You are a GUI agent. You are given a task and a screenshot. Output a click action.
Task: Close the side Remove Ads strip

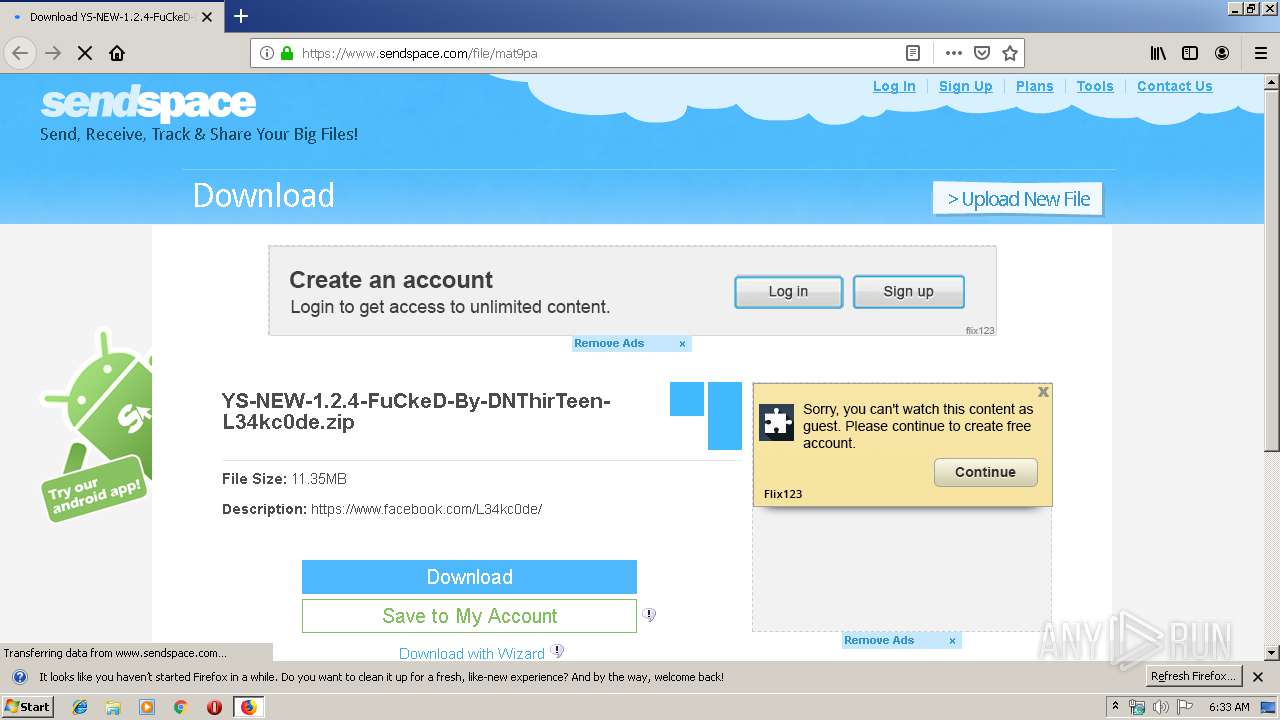pos(952,641)
